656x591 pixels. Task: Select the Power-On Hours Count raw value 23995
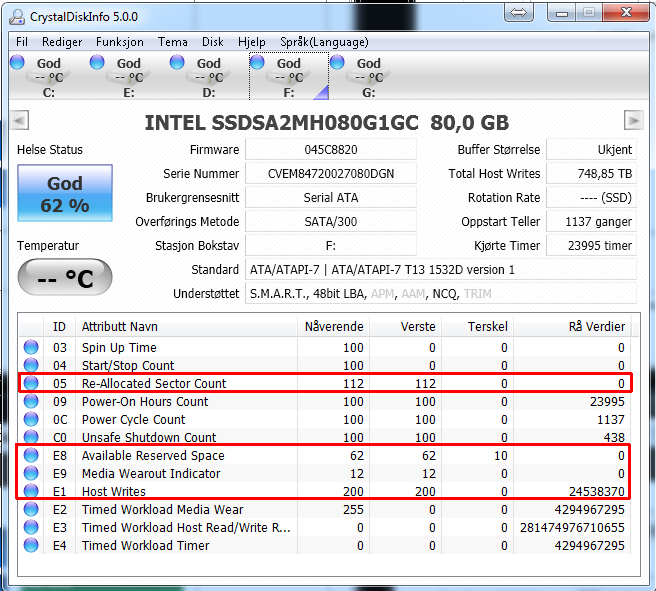click(607, 401)
